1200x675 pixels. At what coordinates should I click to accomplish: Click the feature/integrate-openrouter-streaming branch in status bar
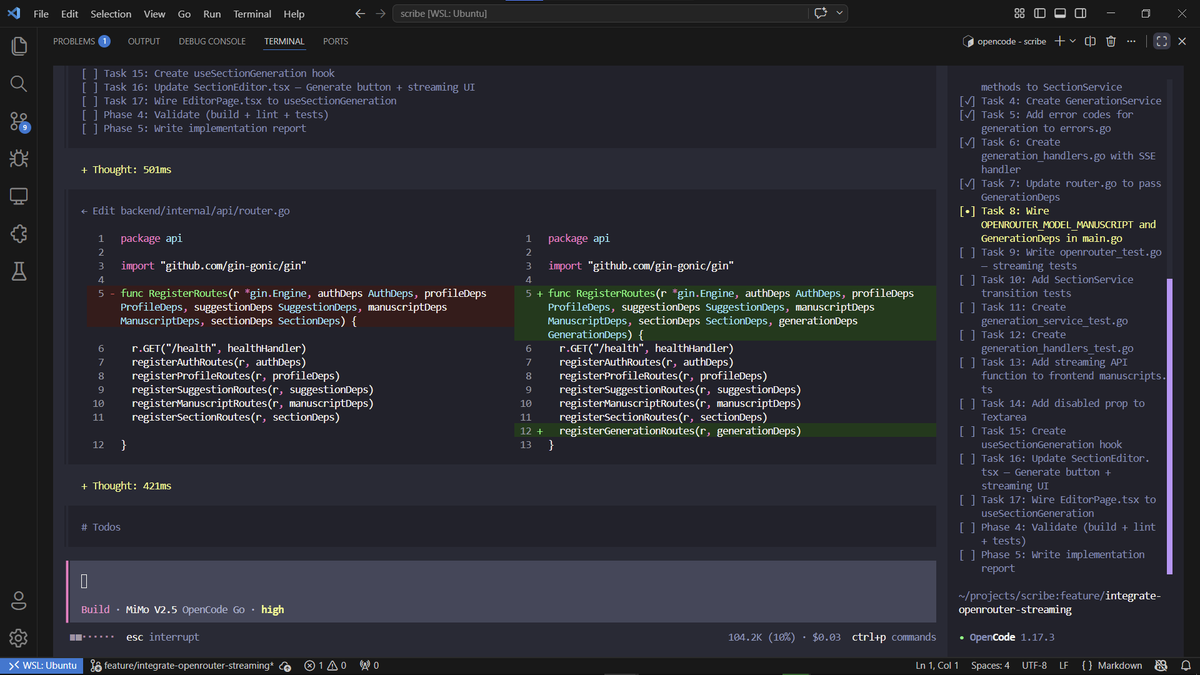(x=182, y=665)
